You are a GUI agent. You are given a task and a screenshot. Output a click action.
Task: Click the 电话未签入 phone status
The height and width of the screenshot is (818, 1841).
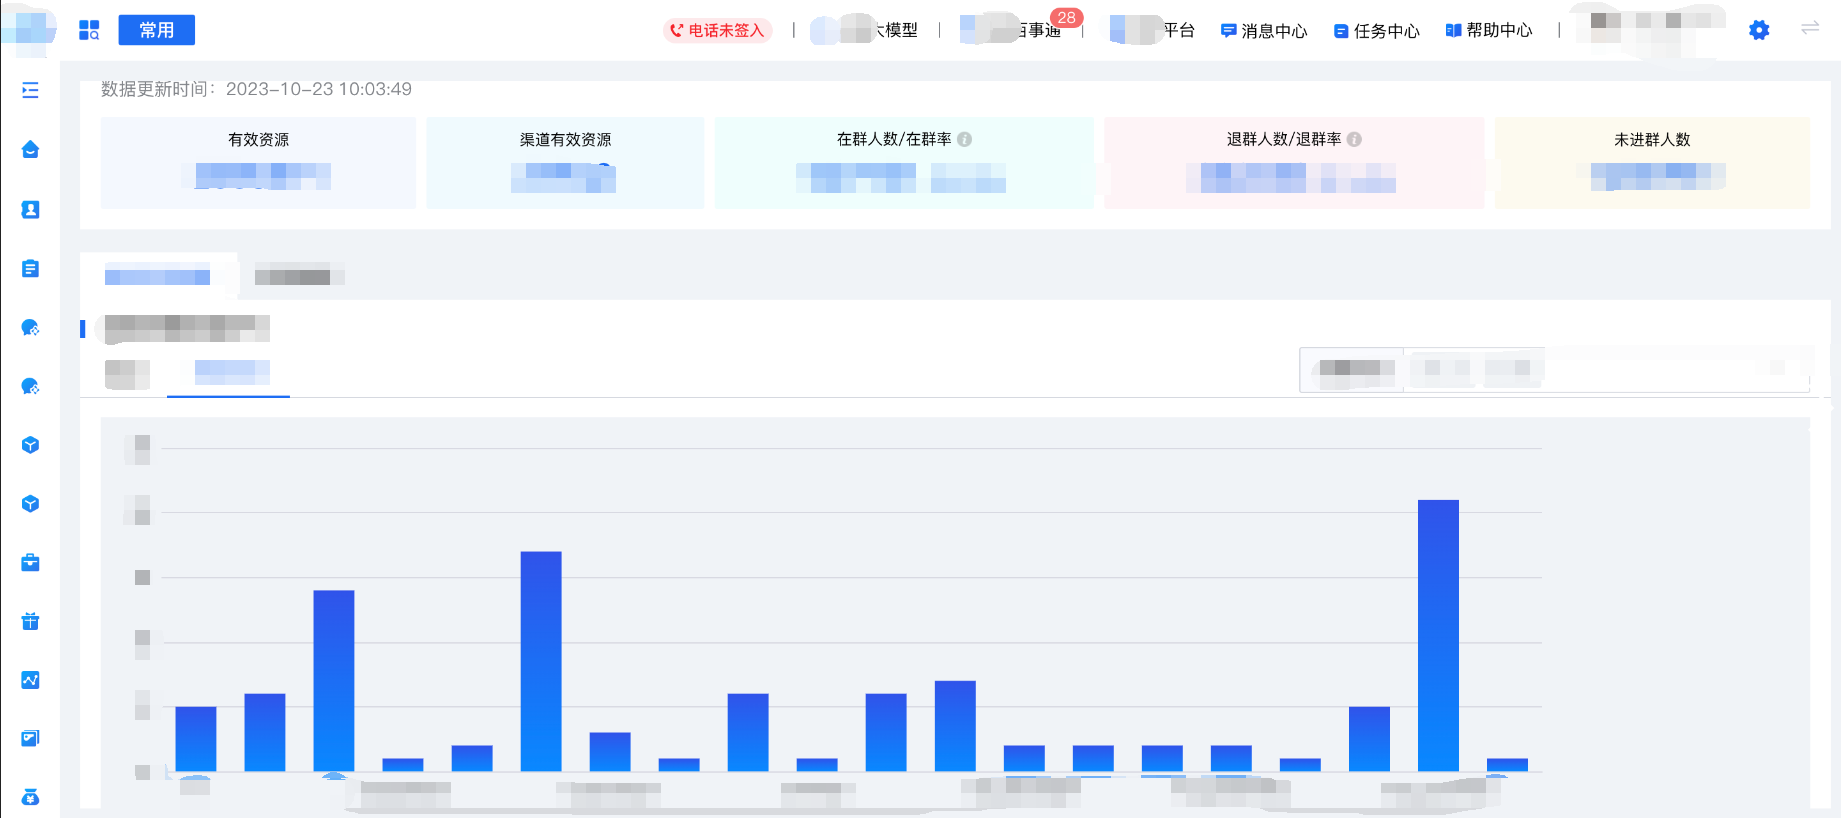click(x=717, y=31)
